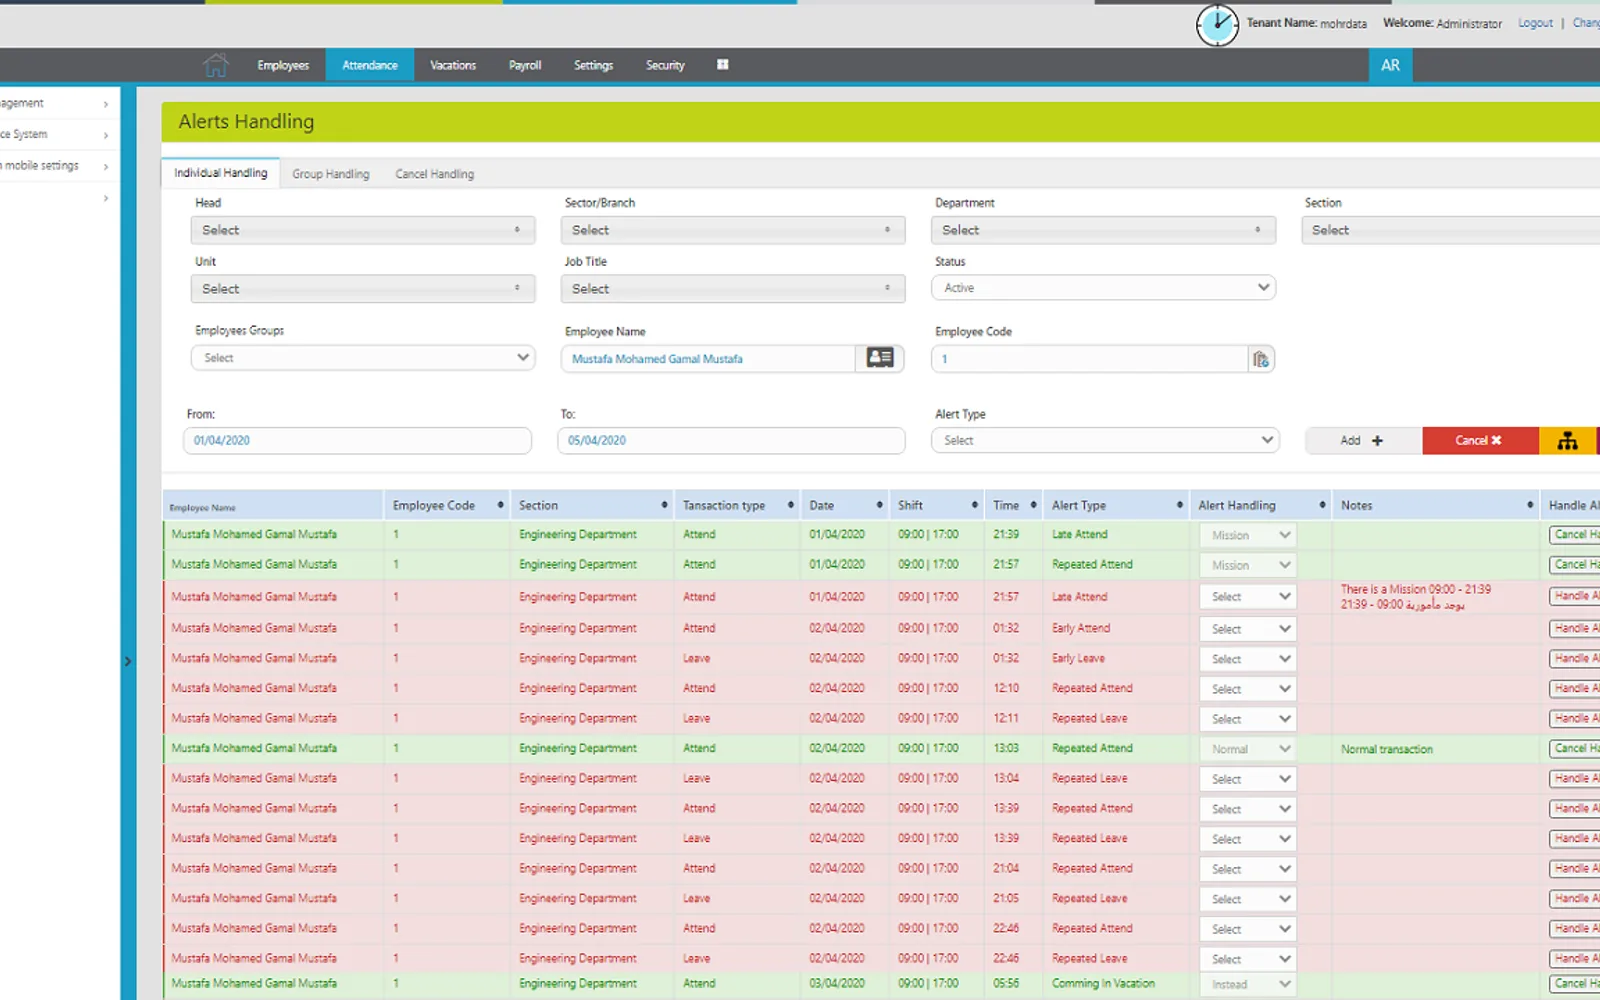Open the Job Title select dropdown
Viewport: 1600px width, 1000px height.
click(x=733, y=289)
